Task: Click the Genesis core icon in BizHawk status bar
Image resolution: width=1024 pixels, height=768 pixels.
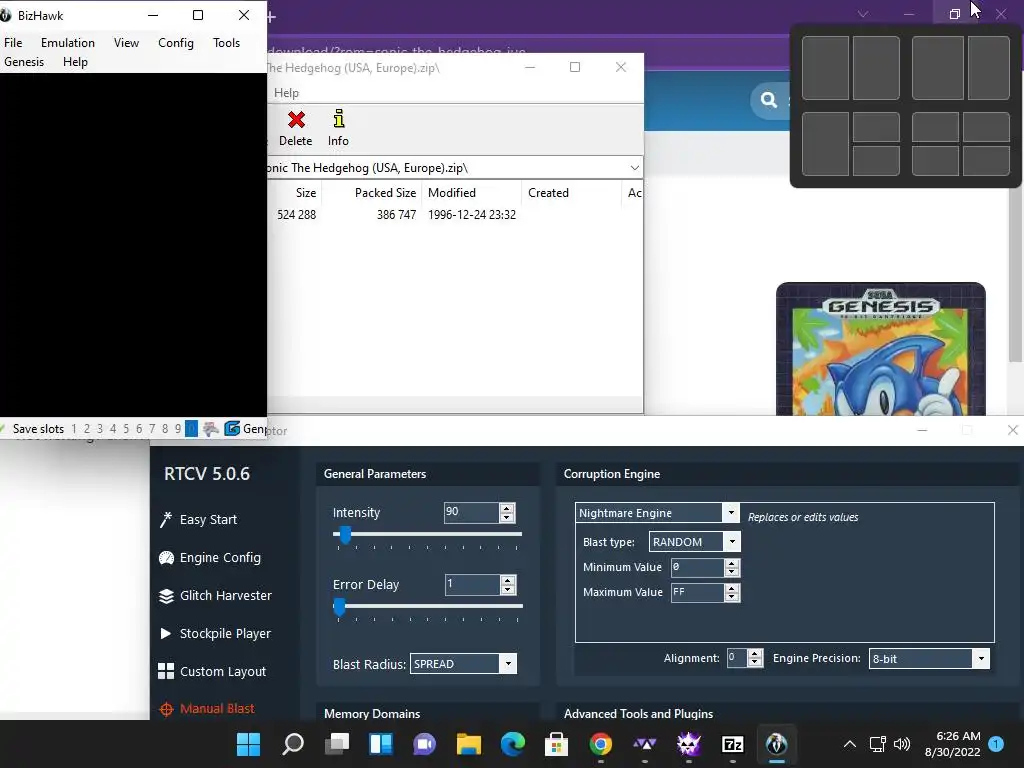Action: click(x=232, y=428)
